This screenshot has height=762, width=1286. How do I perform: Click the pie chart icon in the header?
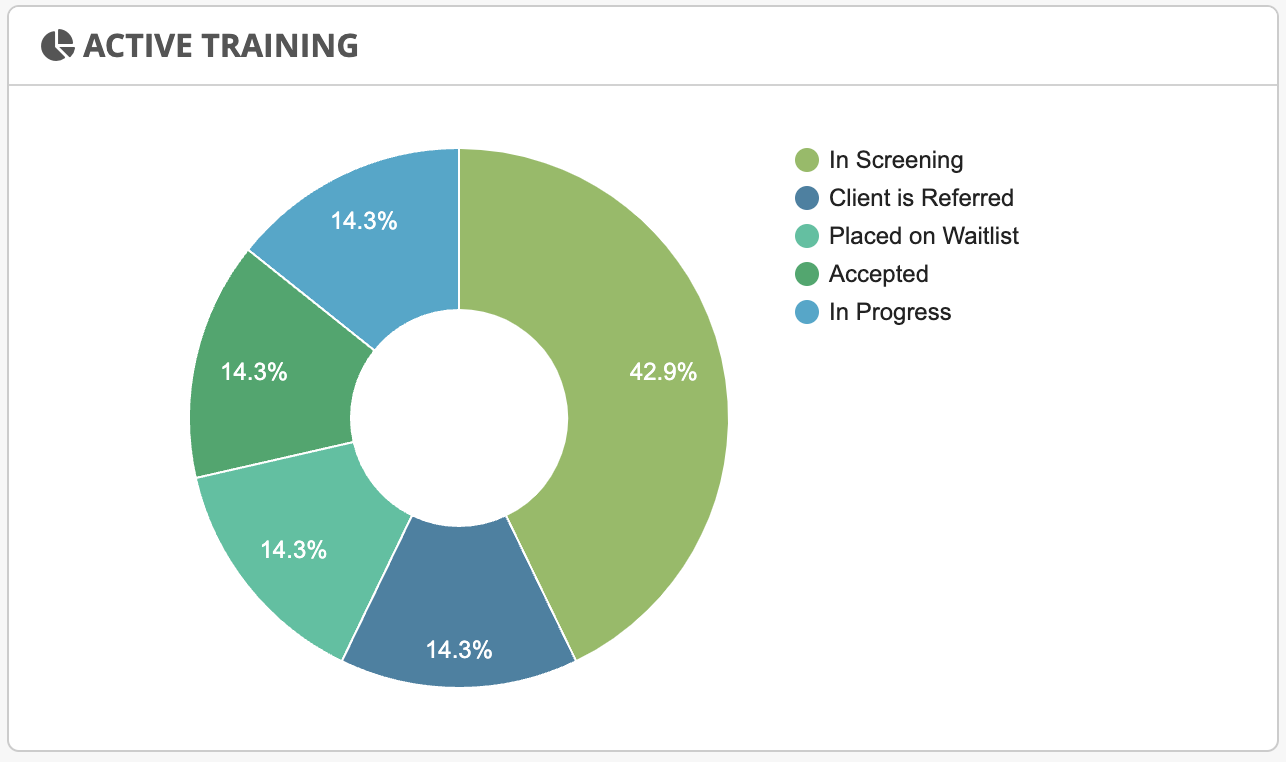pyautogui.click(x=57, y=45)
